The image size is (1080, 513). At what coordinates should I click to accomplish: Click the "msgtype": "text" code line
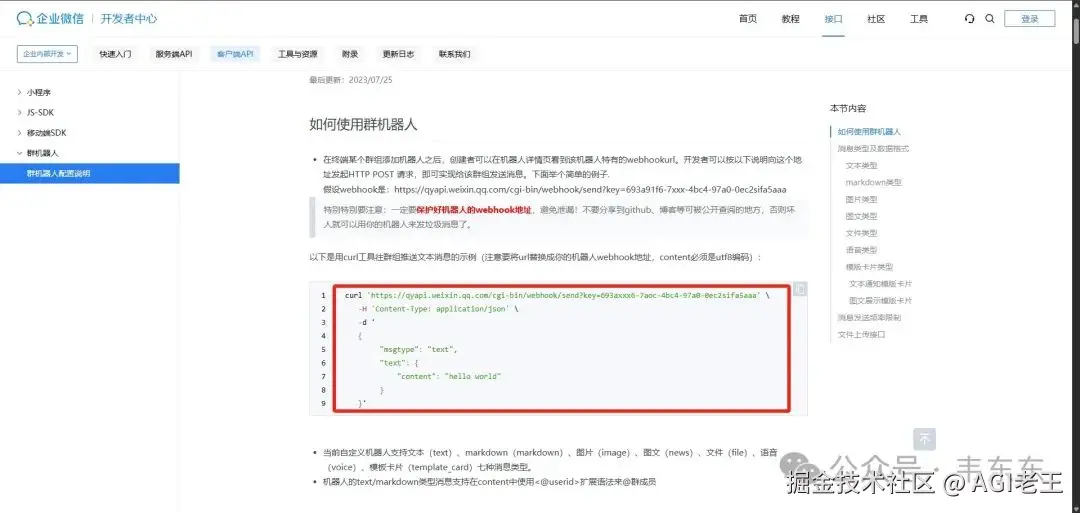(x=418, y=349)
